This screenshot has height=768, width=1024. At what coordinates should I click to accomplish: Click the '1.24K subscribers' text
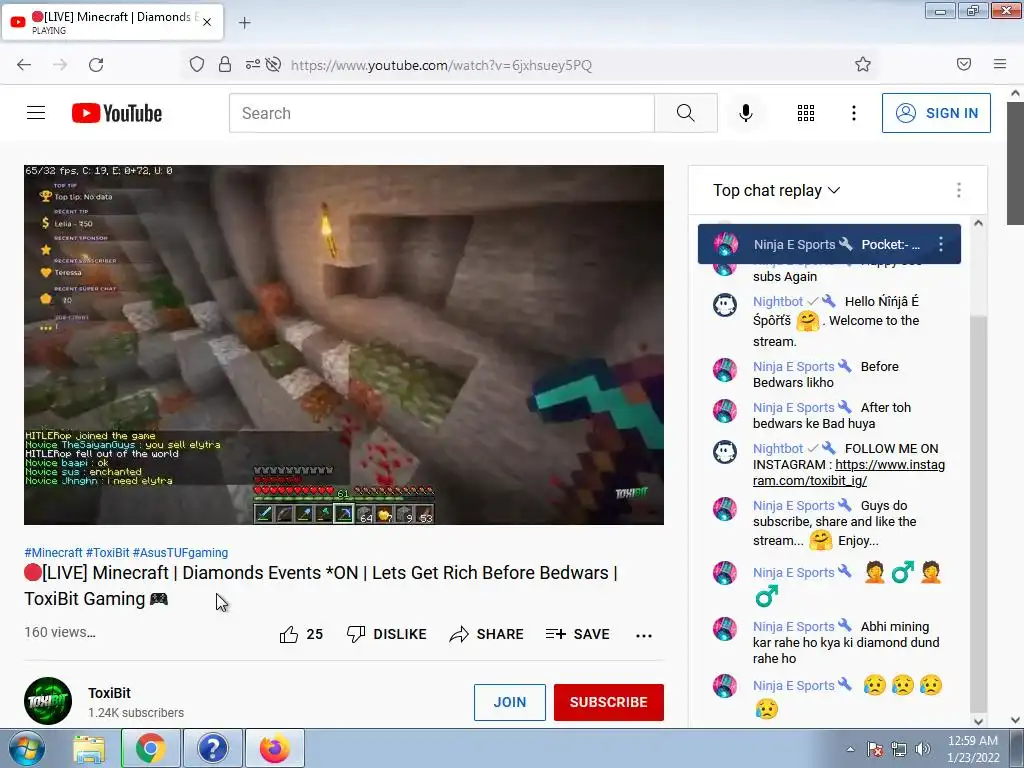point(136,712)
